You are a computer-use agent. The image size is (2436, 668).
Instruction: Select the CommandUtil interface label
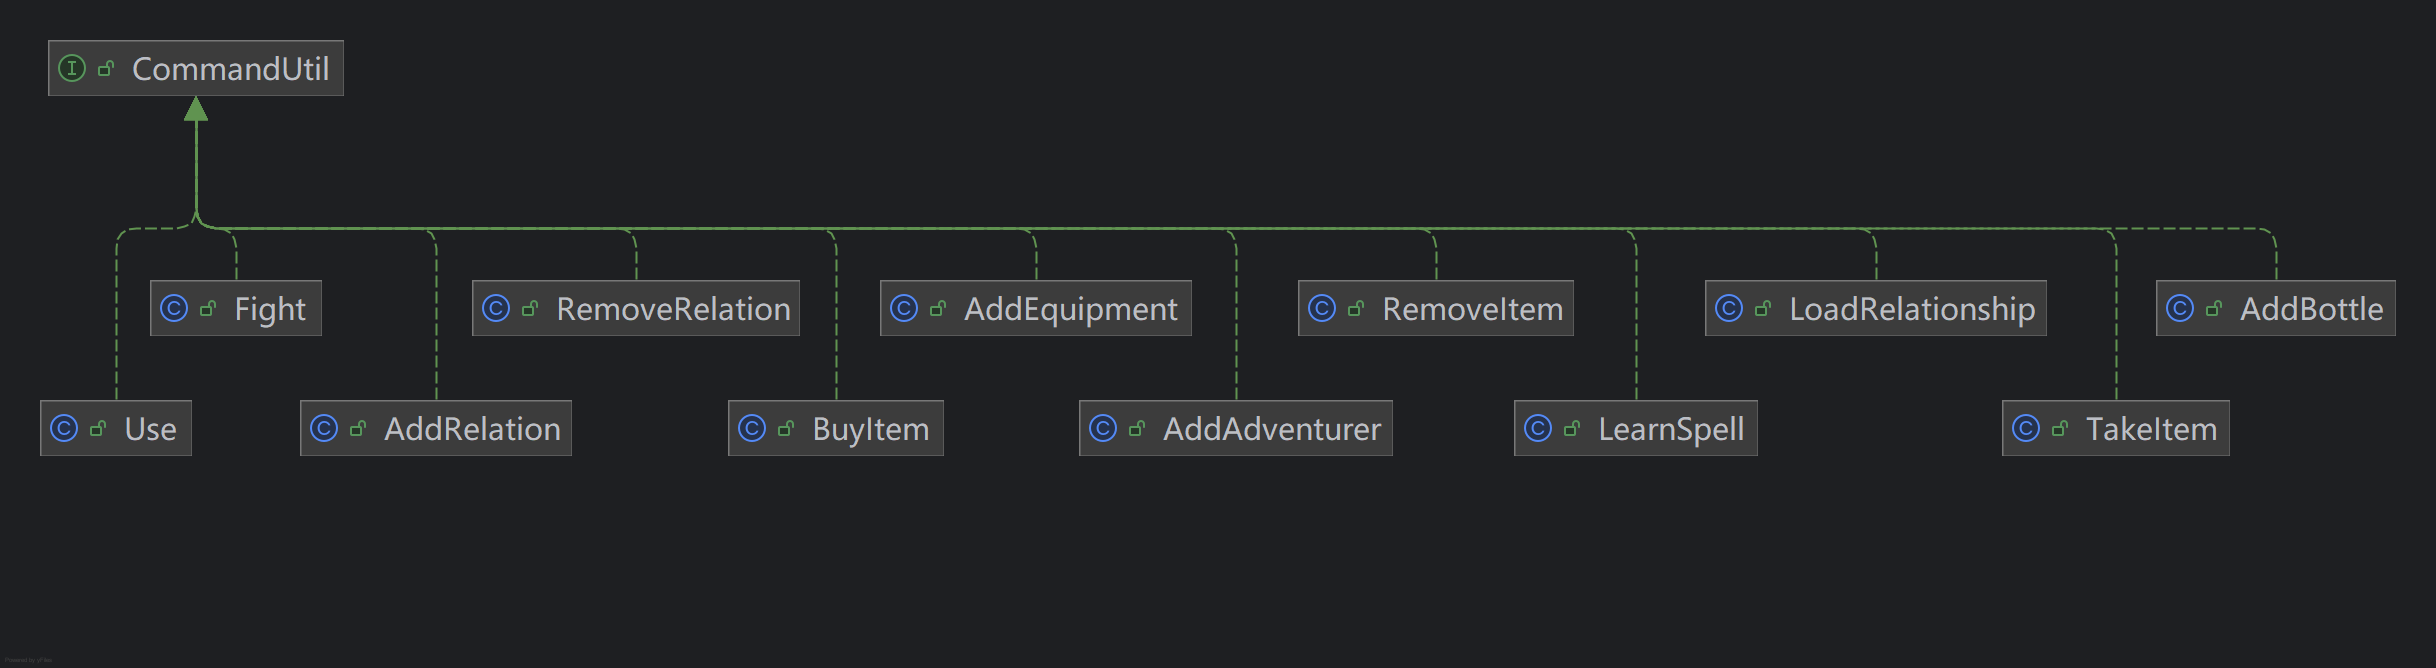[230, 69]
